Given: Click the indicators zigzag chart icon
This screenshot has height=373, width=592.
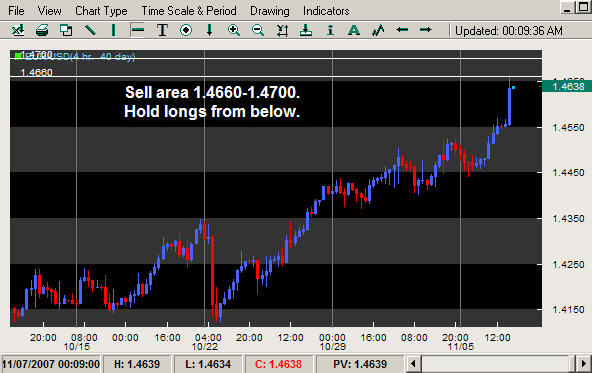Looking at the screenshot, I should pyautogui.click(x=378, y=30).
